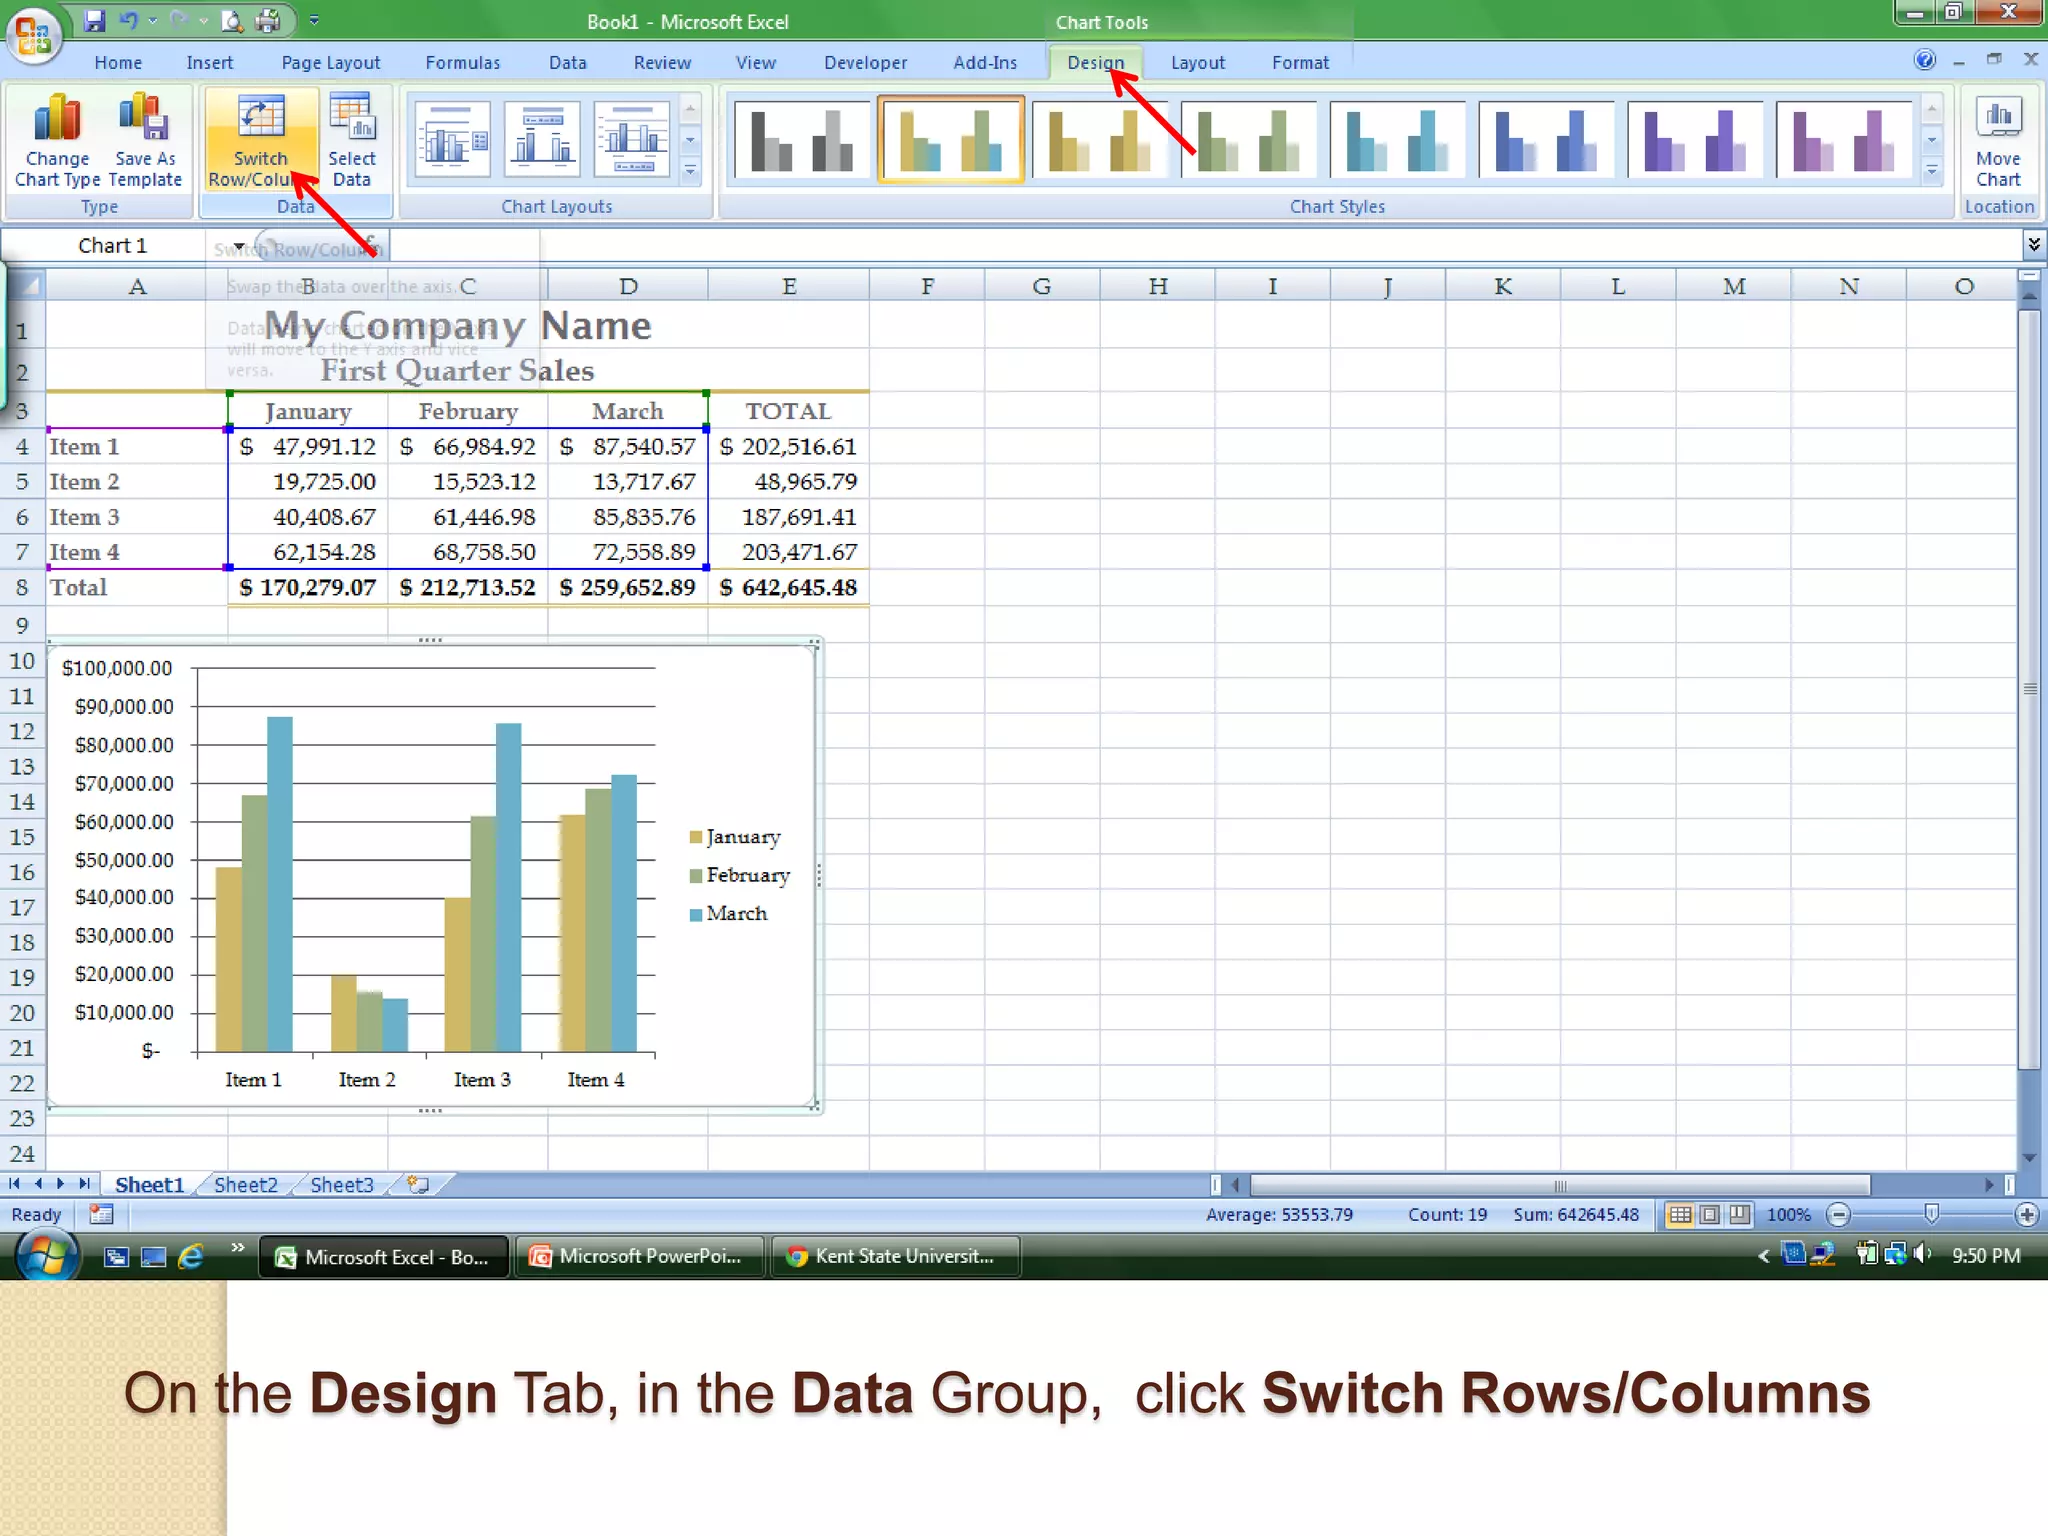Click Change Chart Type button

(57, 140)
